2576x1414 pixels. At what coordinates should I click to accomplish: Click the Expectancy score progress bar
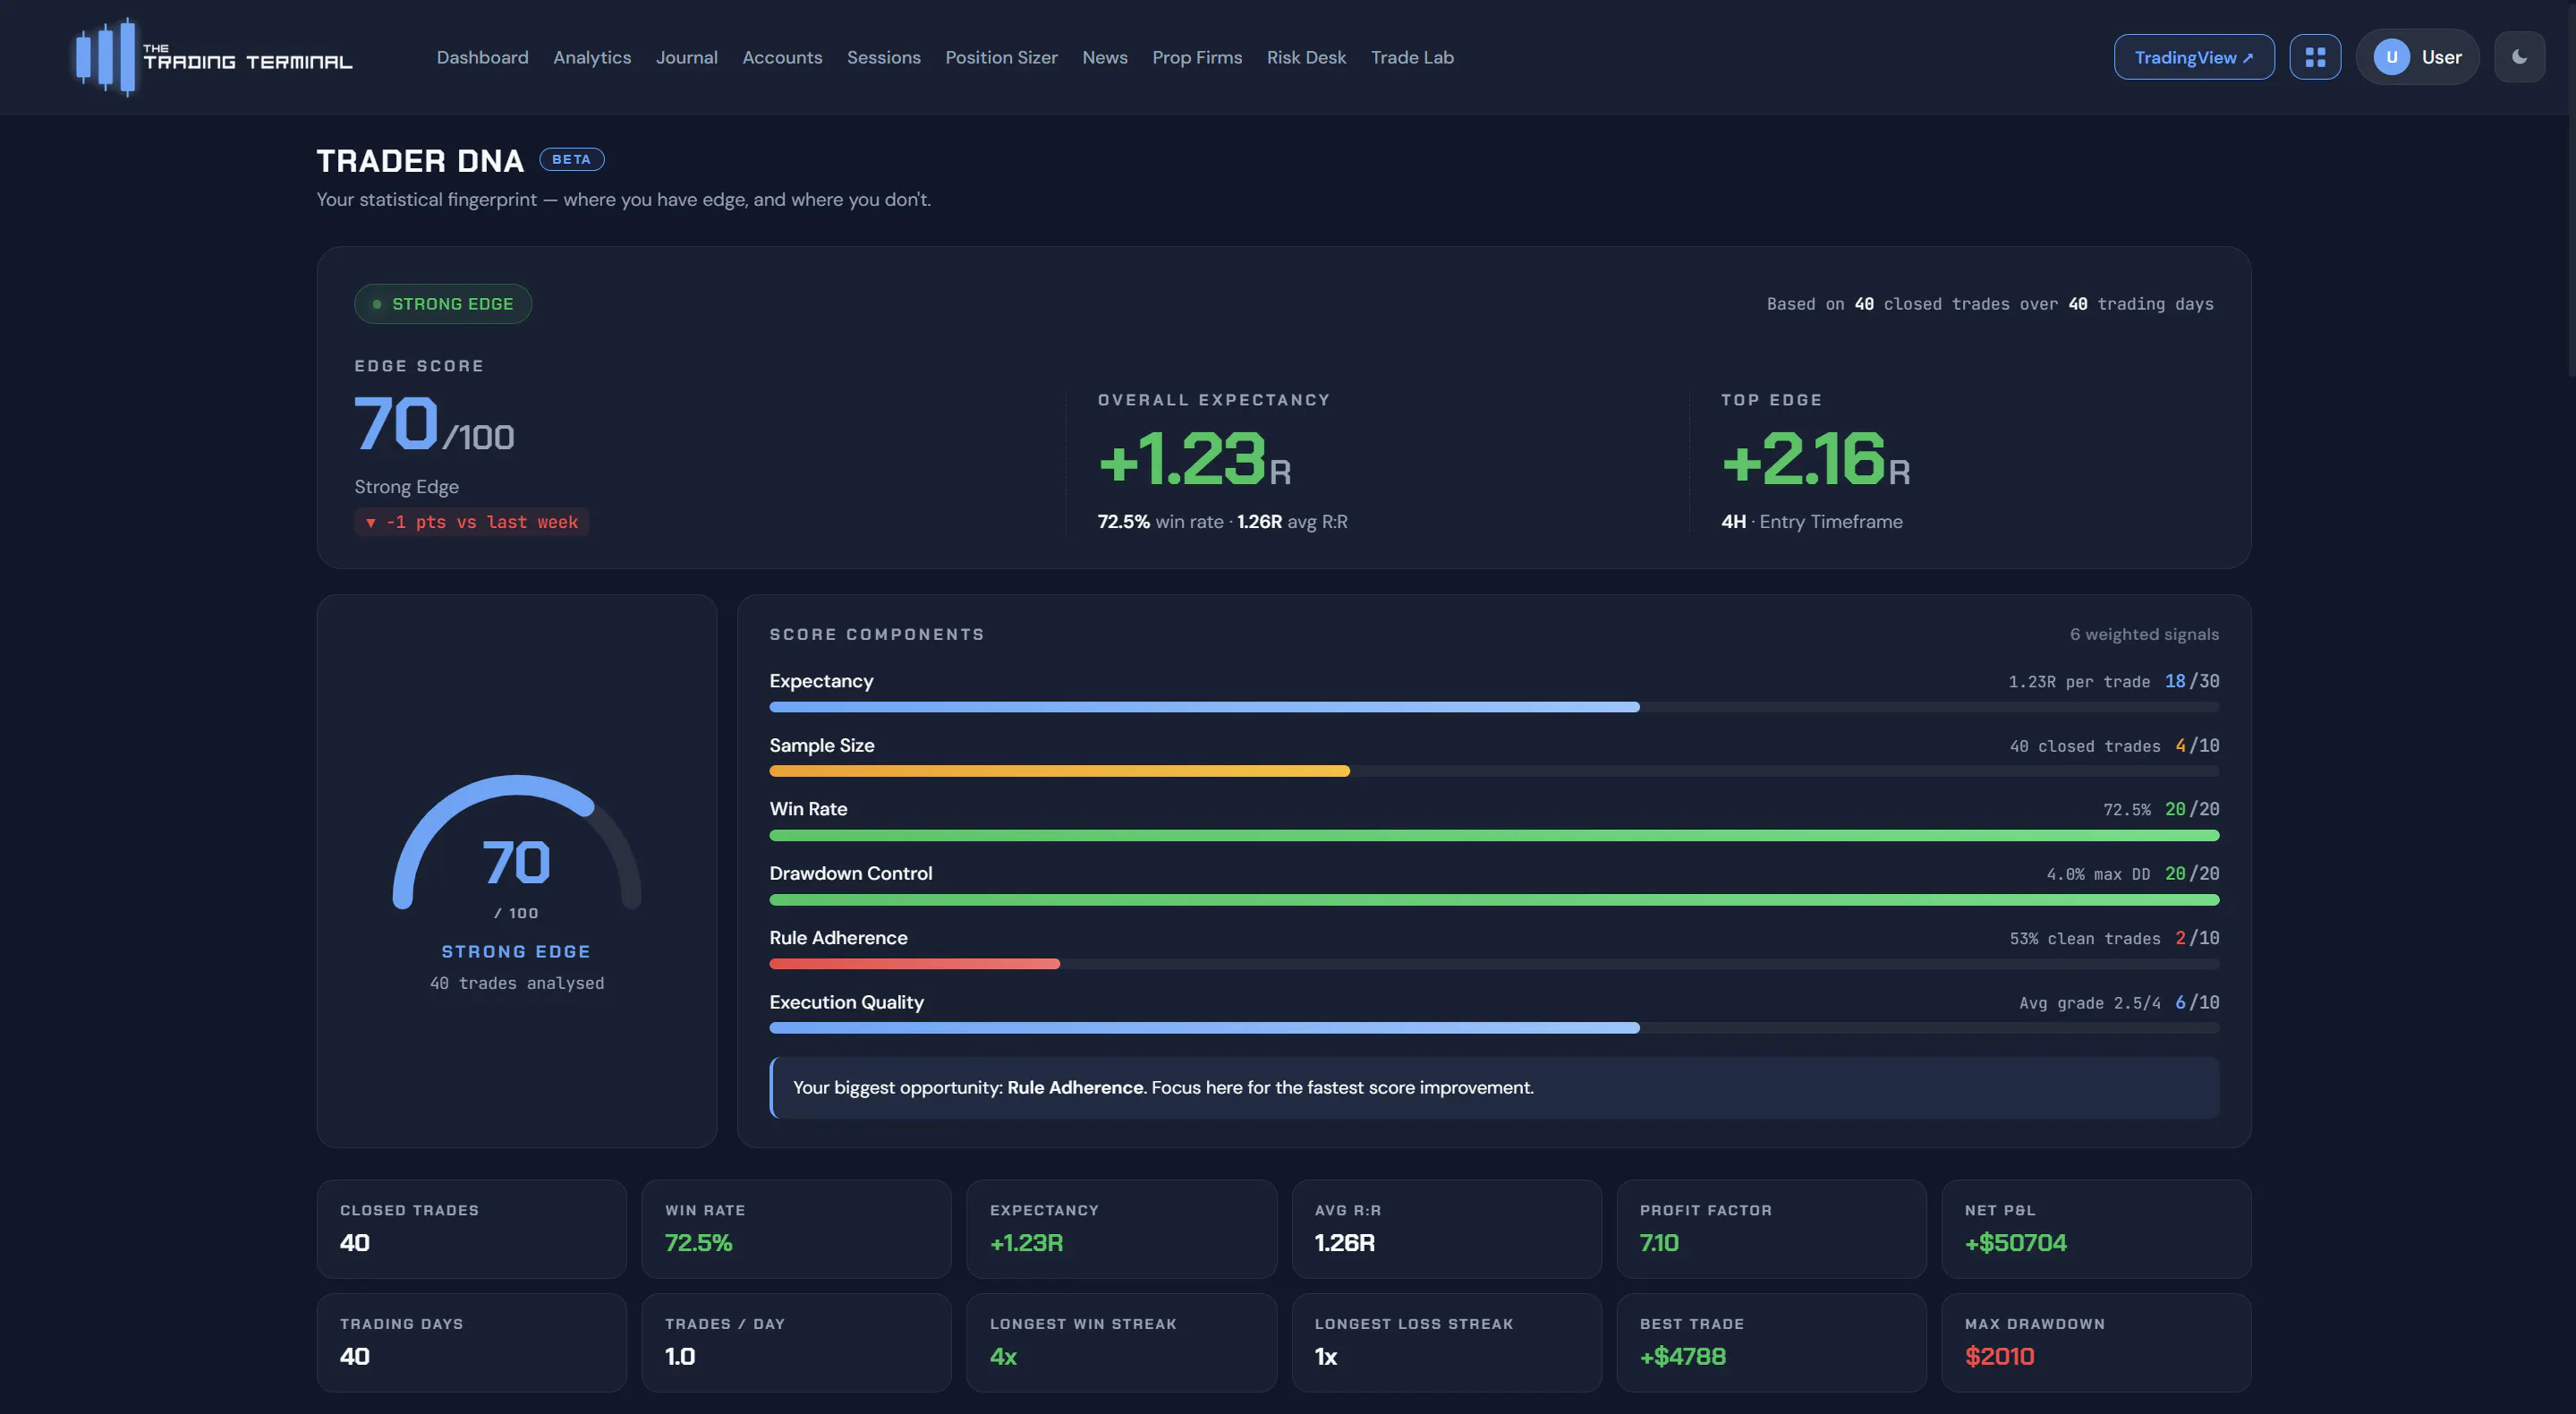click(1494, 707)
